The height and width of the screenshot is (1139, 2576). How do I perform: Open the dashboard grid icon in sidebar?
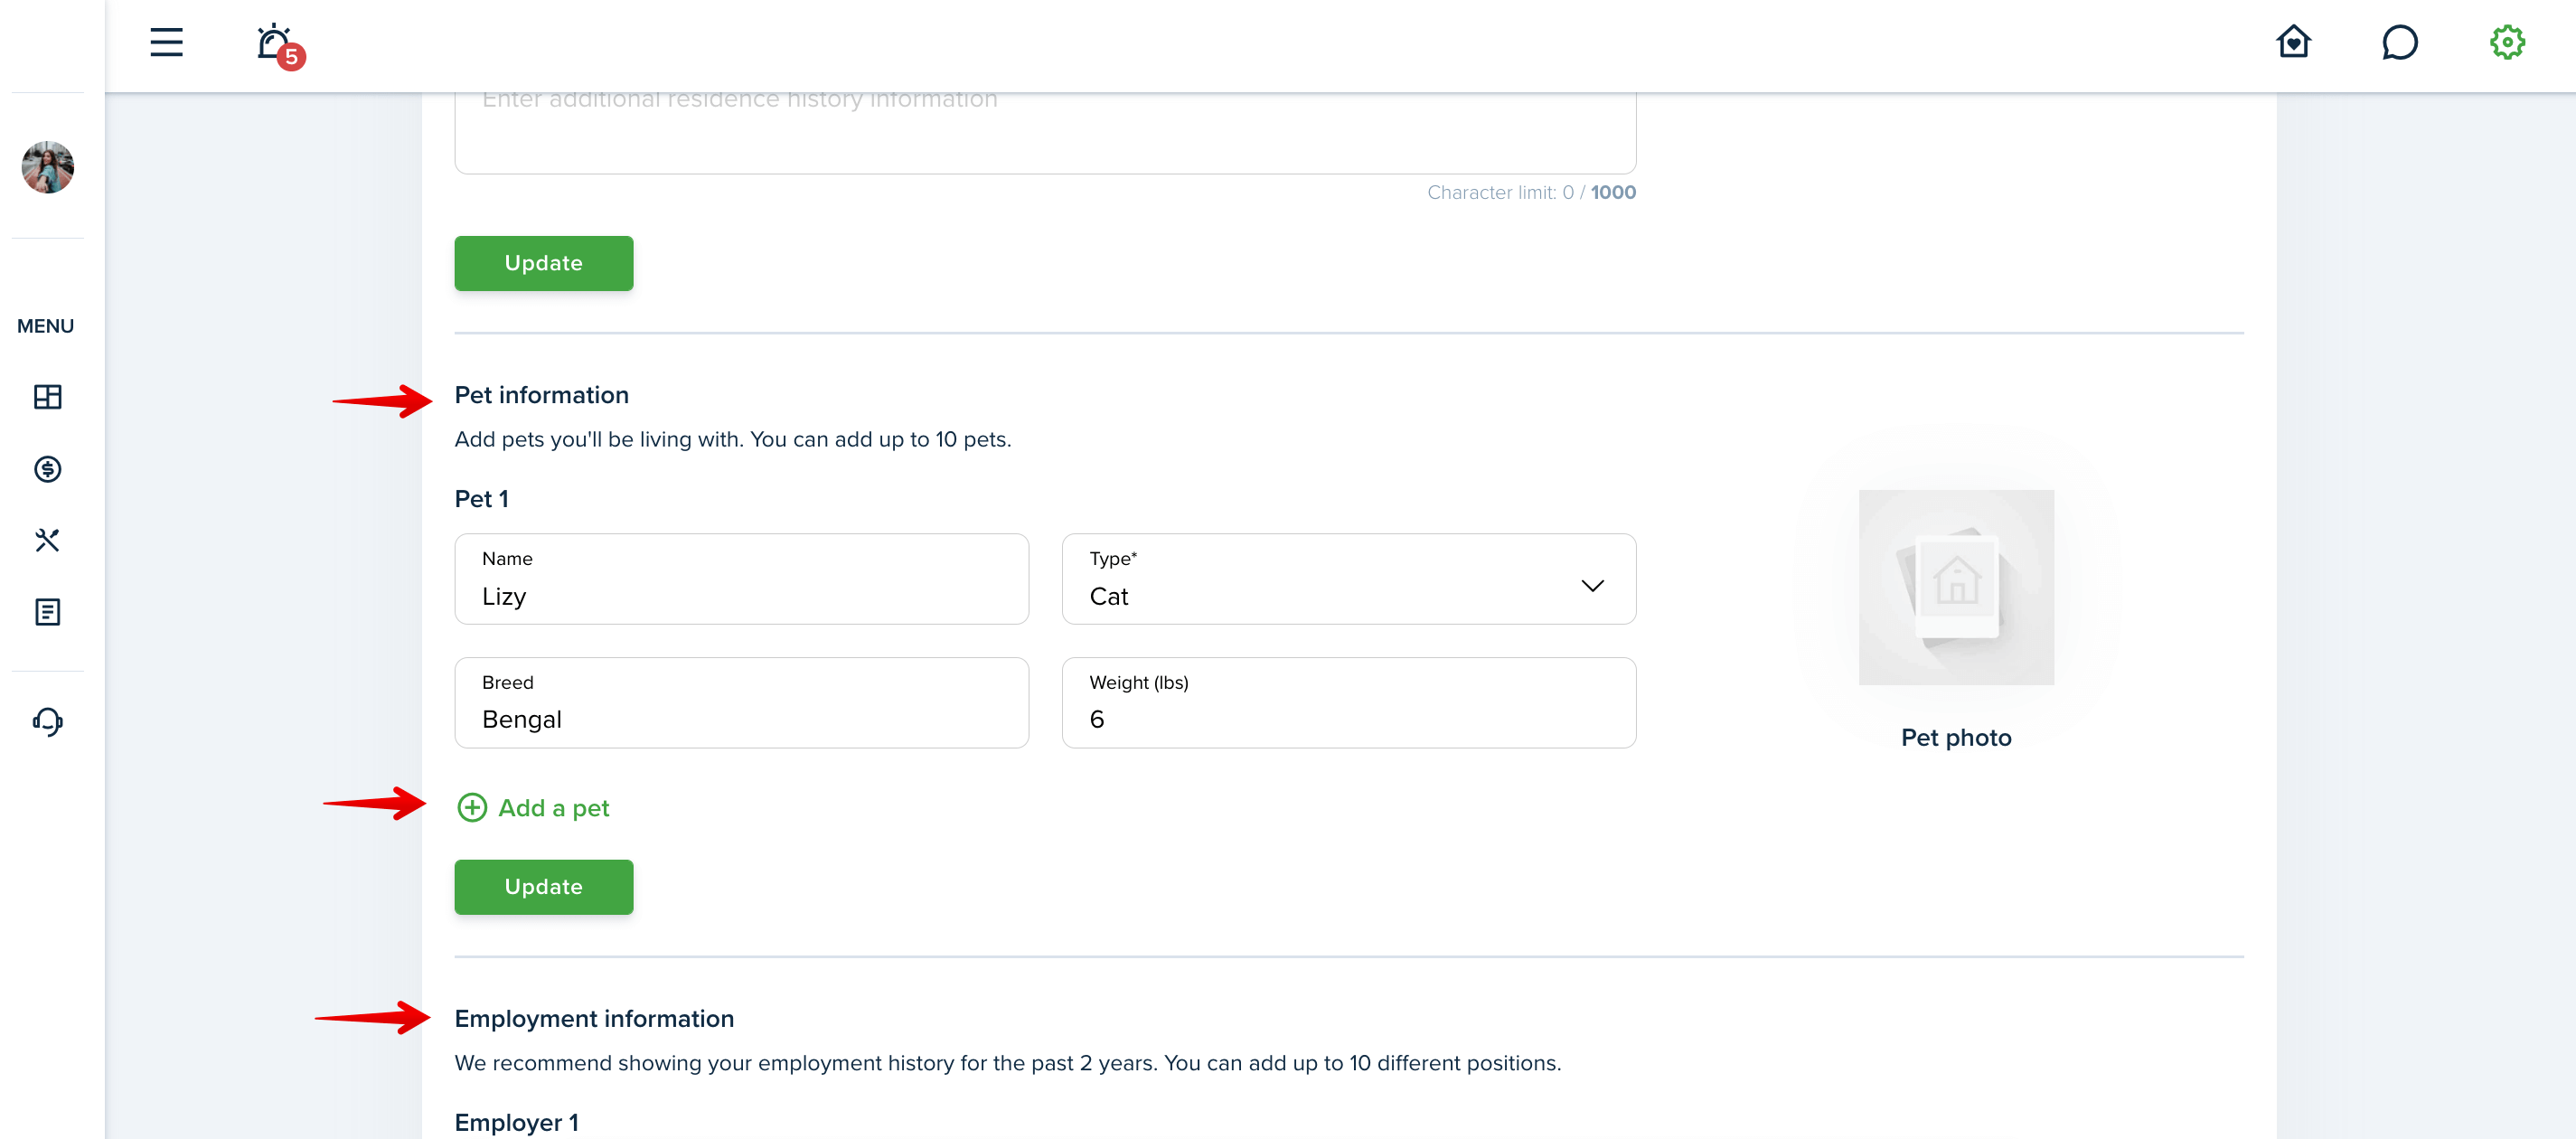[x=47, y=397]
